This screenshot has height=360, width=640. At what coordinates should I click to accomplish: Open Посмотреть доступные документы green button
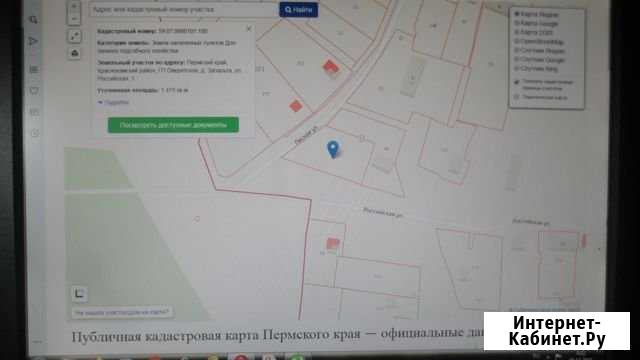coord(173,125)
